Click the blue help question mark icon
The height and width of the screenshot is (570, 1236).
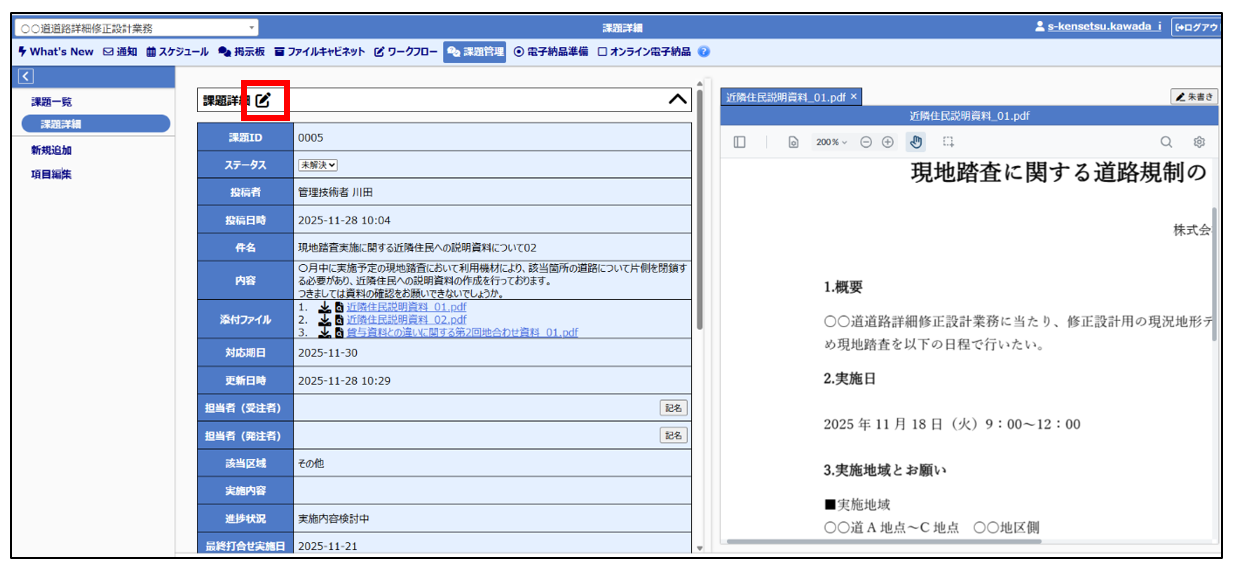click(704, 52)
